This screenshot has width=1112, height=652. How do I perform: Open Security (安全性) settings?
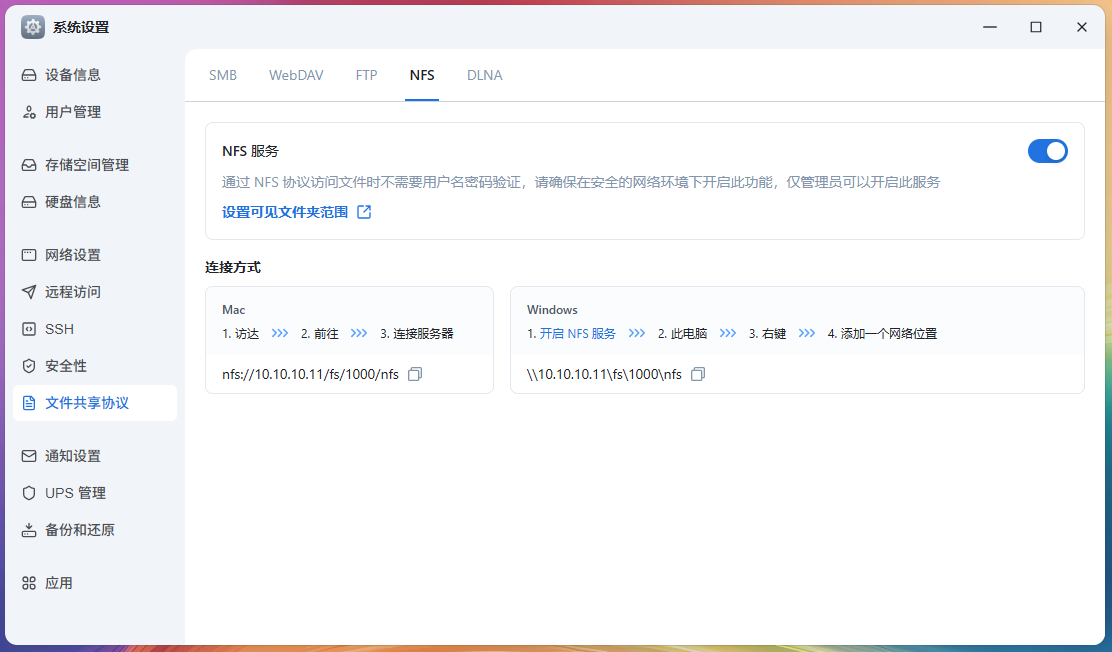click(65, 366)
